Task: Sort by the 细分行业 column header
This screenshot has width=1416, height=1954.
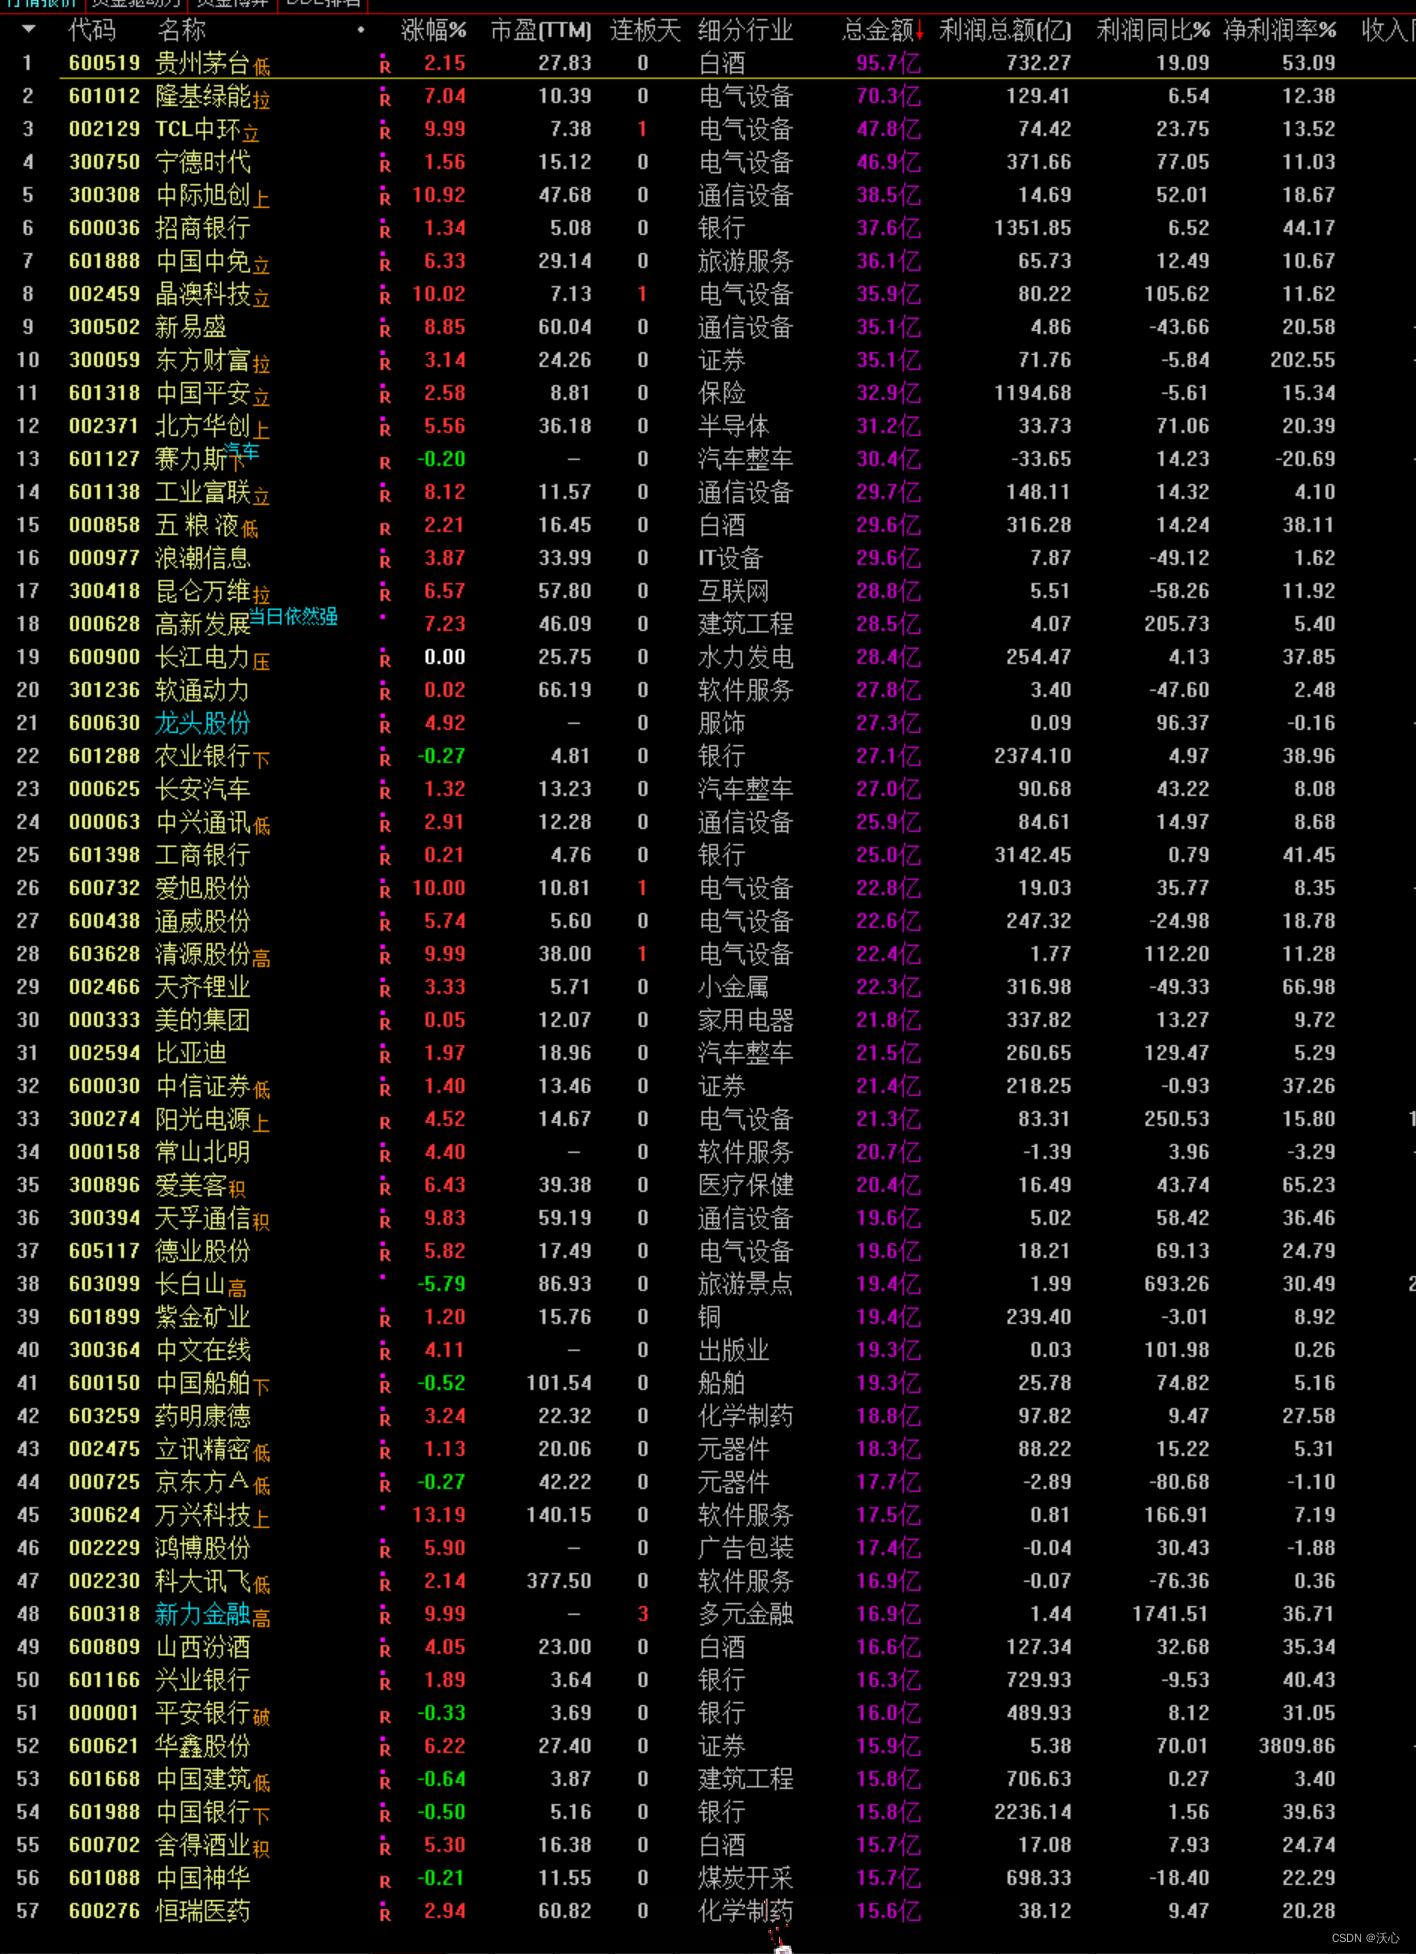Action: click(745, 30)
